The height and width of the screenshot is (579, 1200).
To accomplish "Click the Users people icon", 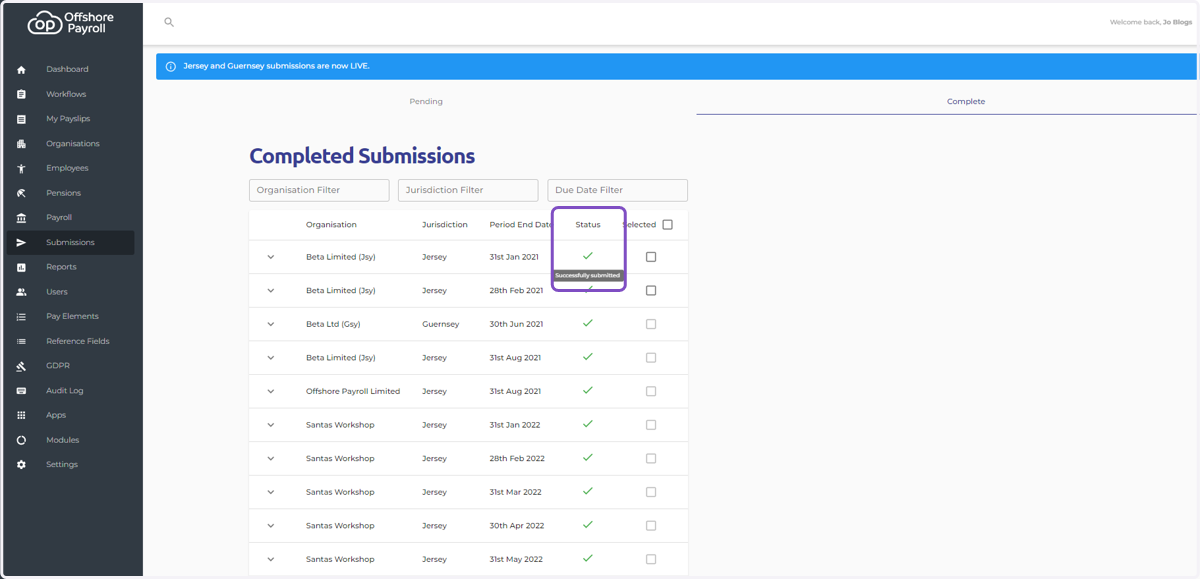I will [21, 292].
